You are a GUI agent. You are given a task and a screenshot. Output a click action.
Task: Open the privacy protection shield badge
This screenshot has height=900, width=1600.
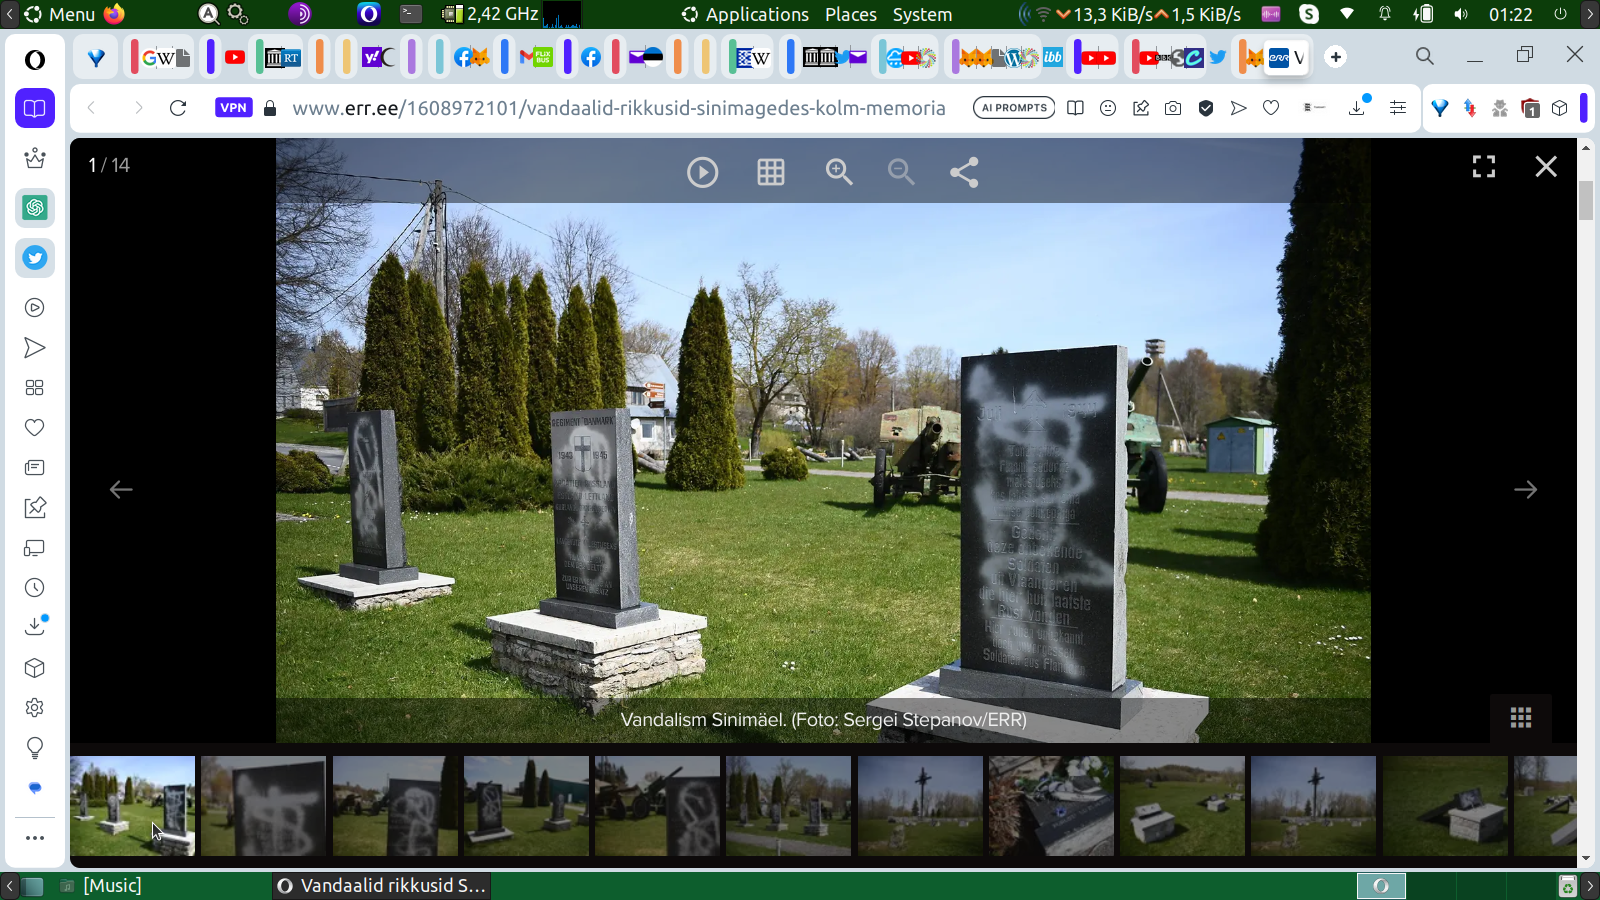[x=1206, y=108]
